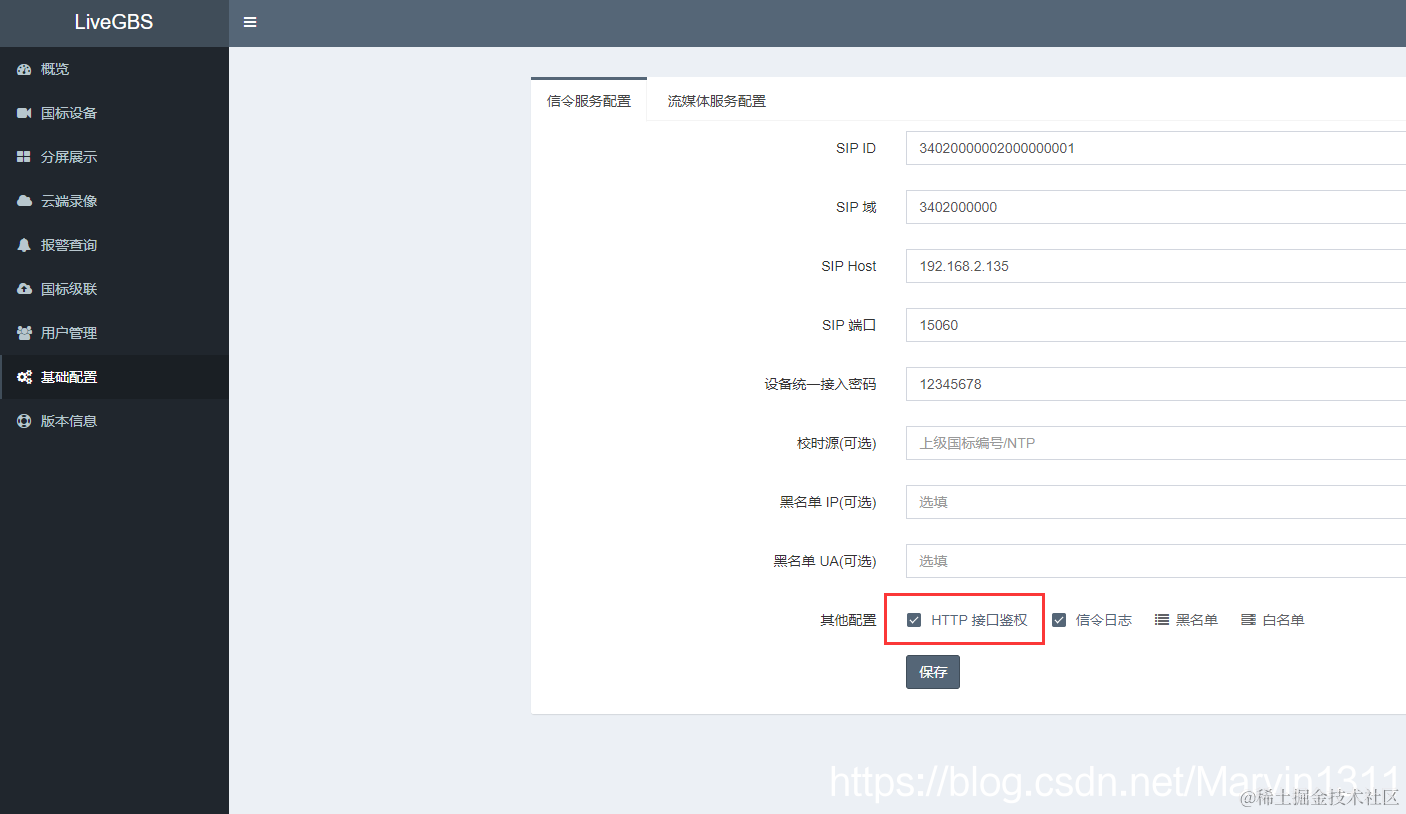This screenshot has width=1406, height=814.
Task: Click the 校时源(可选) label
Action: click(836, 443)
